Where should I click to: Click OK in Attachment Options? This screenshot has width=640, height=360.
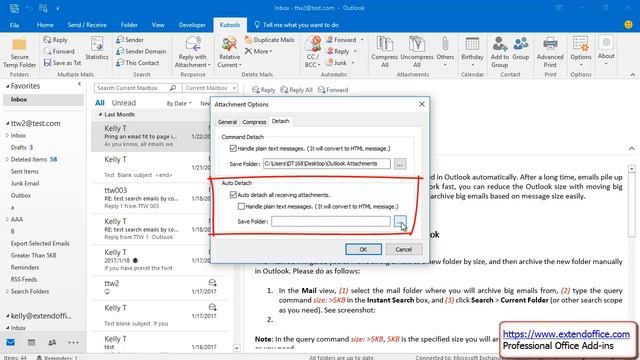pos(363,249)
